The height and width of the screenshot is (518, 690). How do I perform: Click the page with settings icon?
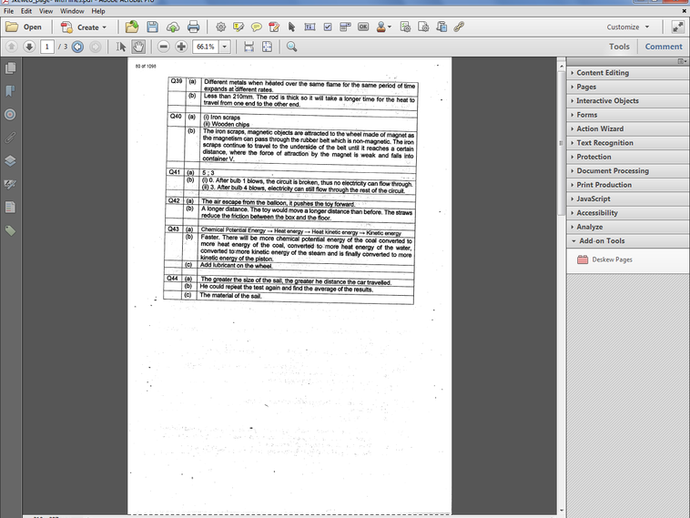(x=423, y=27)
